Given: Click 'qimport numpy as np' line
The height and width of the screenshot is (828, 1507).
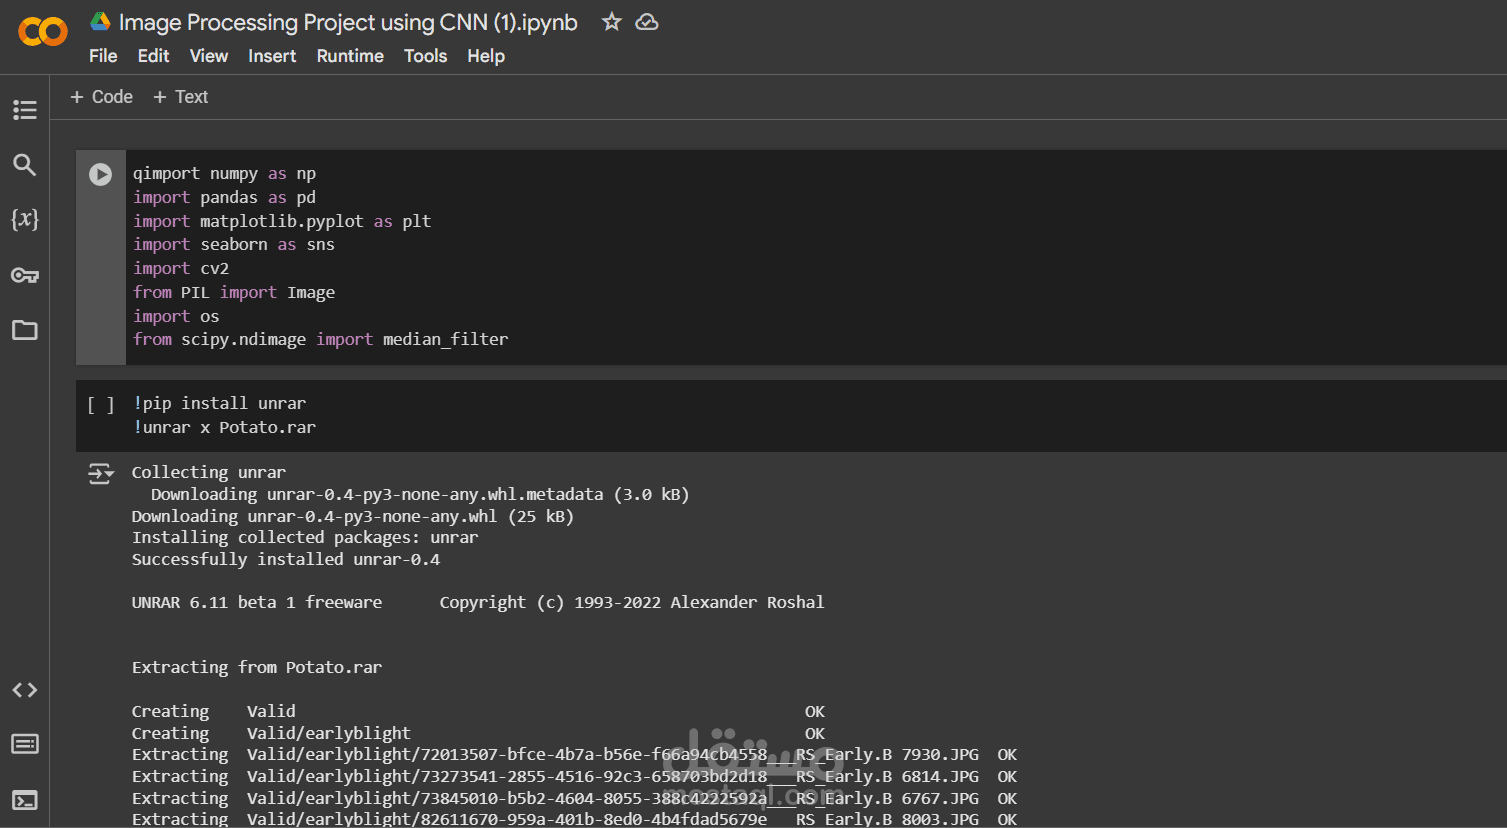Looking at the screenshot, I should [x=224, y=173].
